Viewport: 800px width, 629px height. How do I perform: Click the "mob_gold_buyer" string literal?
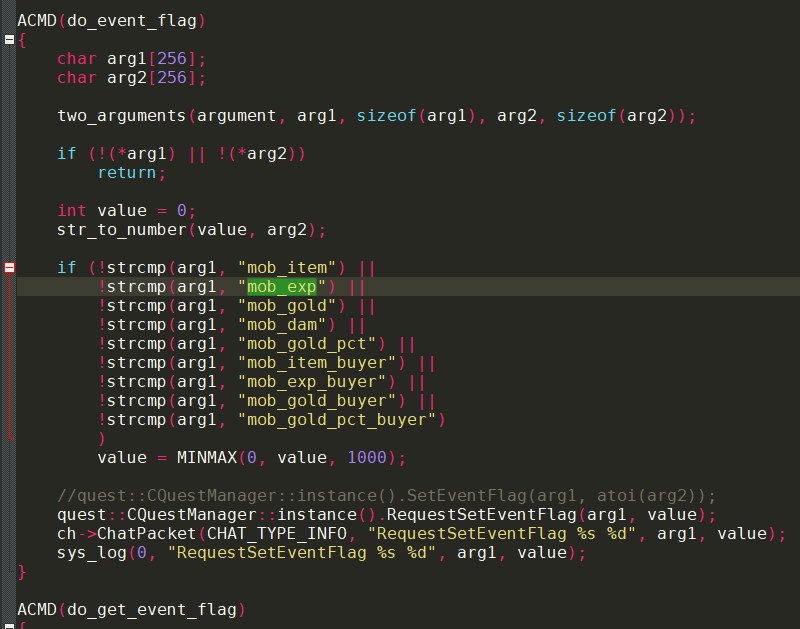pos(317,401)
